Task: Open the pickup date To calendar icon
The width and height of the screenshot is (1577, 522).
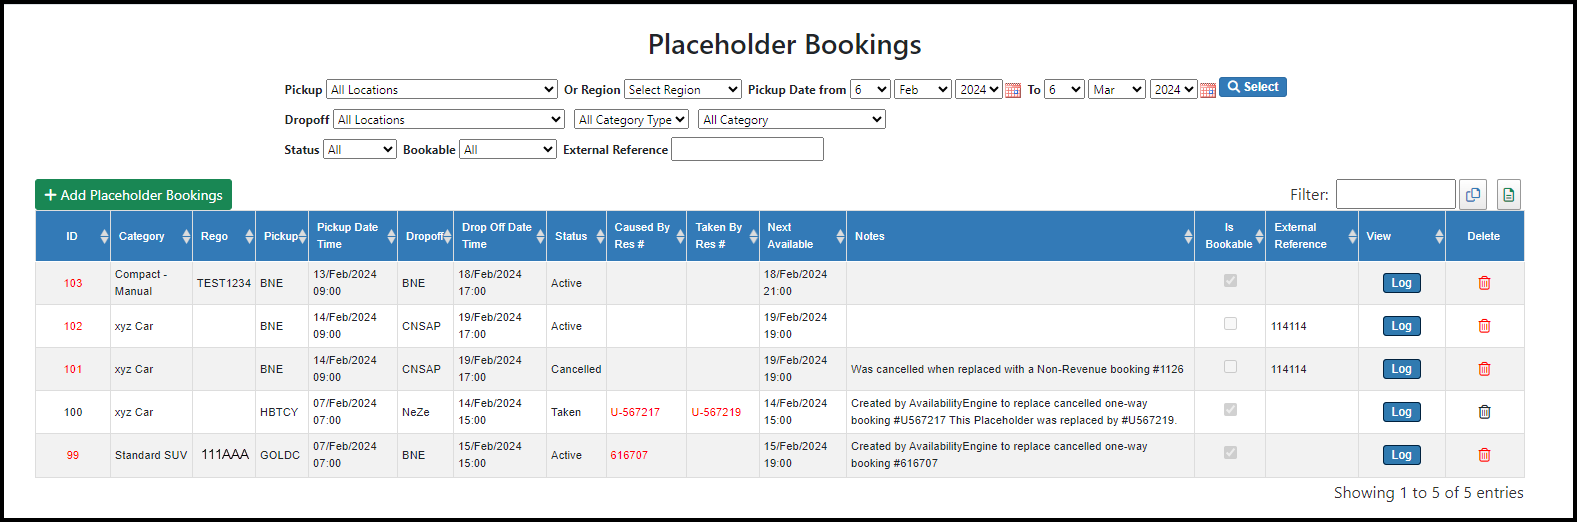Action: pyautogui.click(x=1208, y=90)
